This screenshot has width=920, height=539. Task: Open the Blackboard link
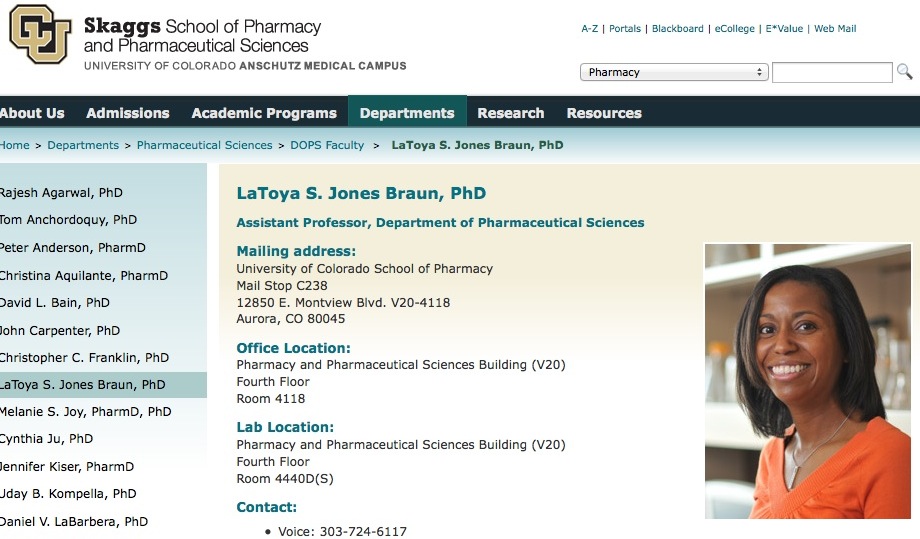pyautogui.click(x=677, y=29)
